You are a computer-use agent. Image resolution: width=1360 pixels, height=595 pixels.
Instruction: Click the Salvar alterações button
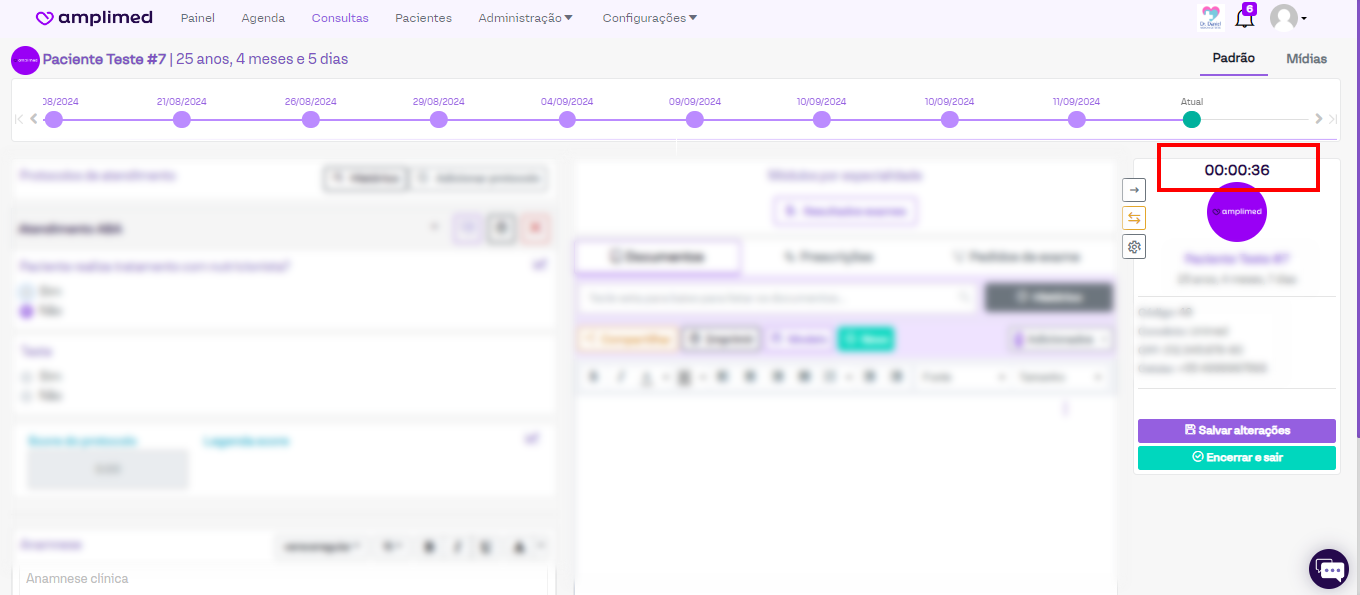click(x=1236, y=430)
